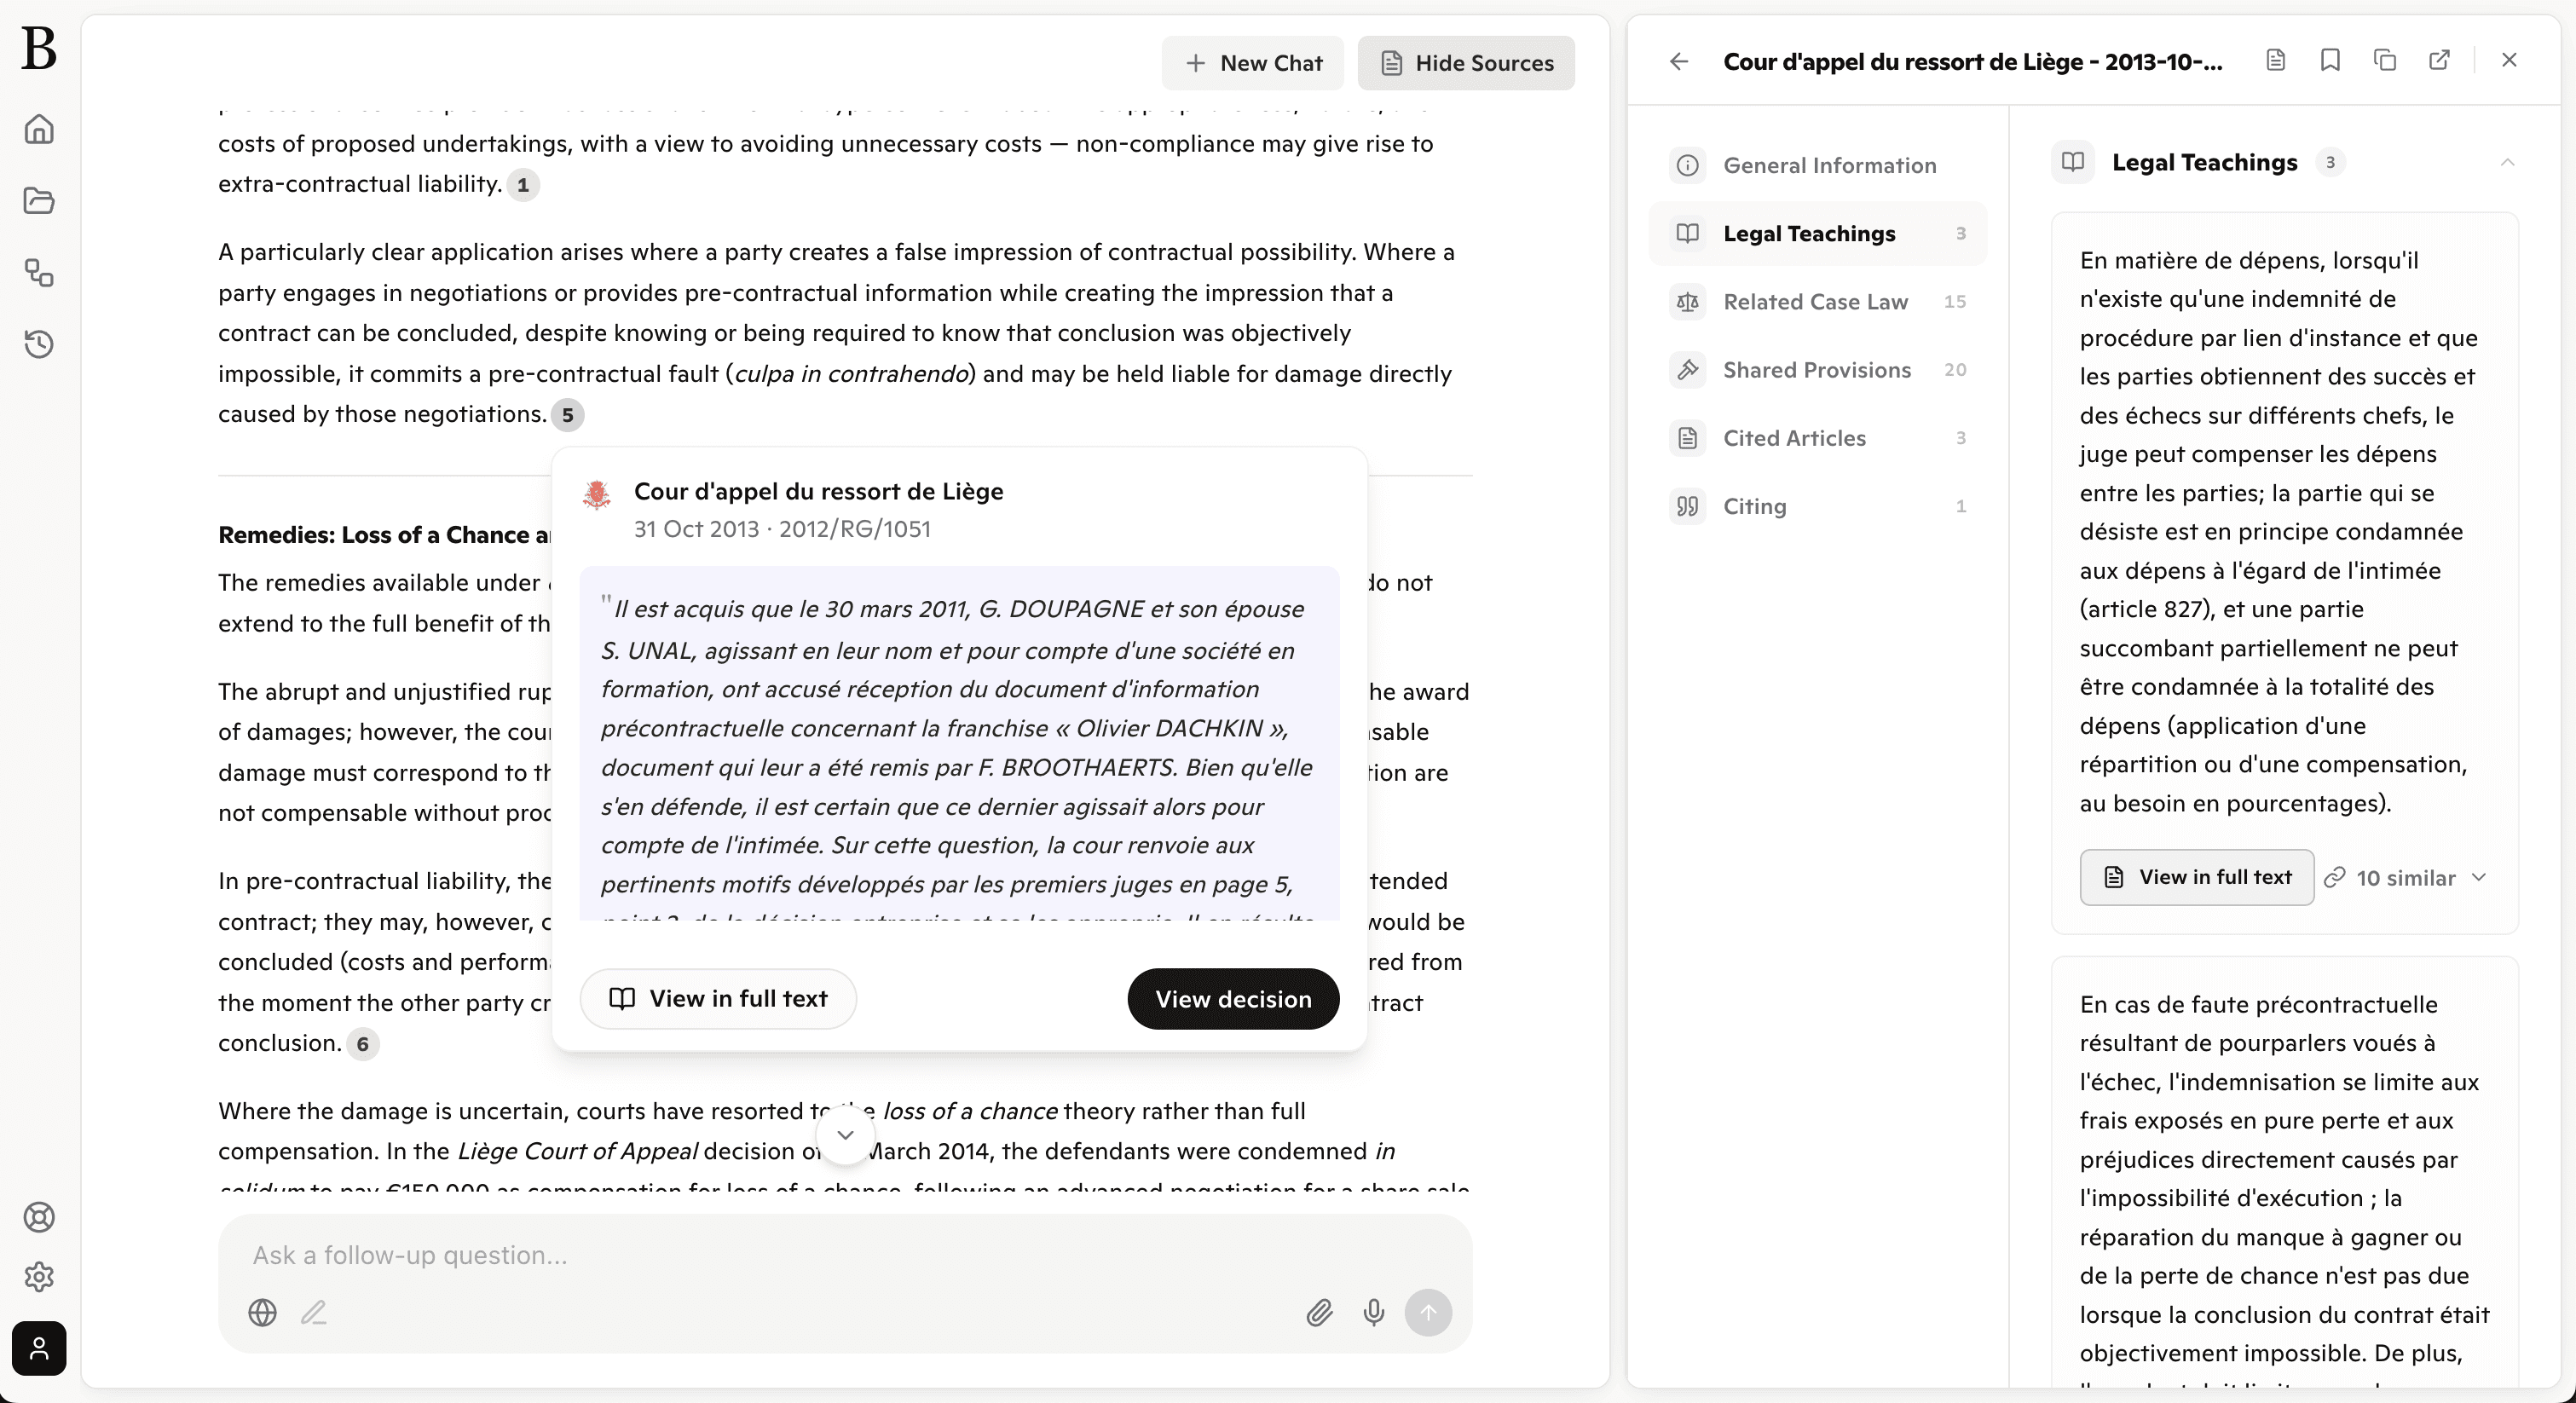Click the copy icon in panel header
This screenshot has height=1403, width=2576.
(2384, 60)
